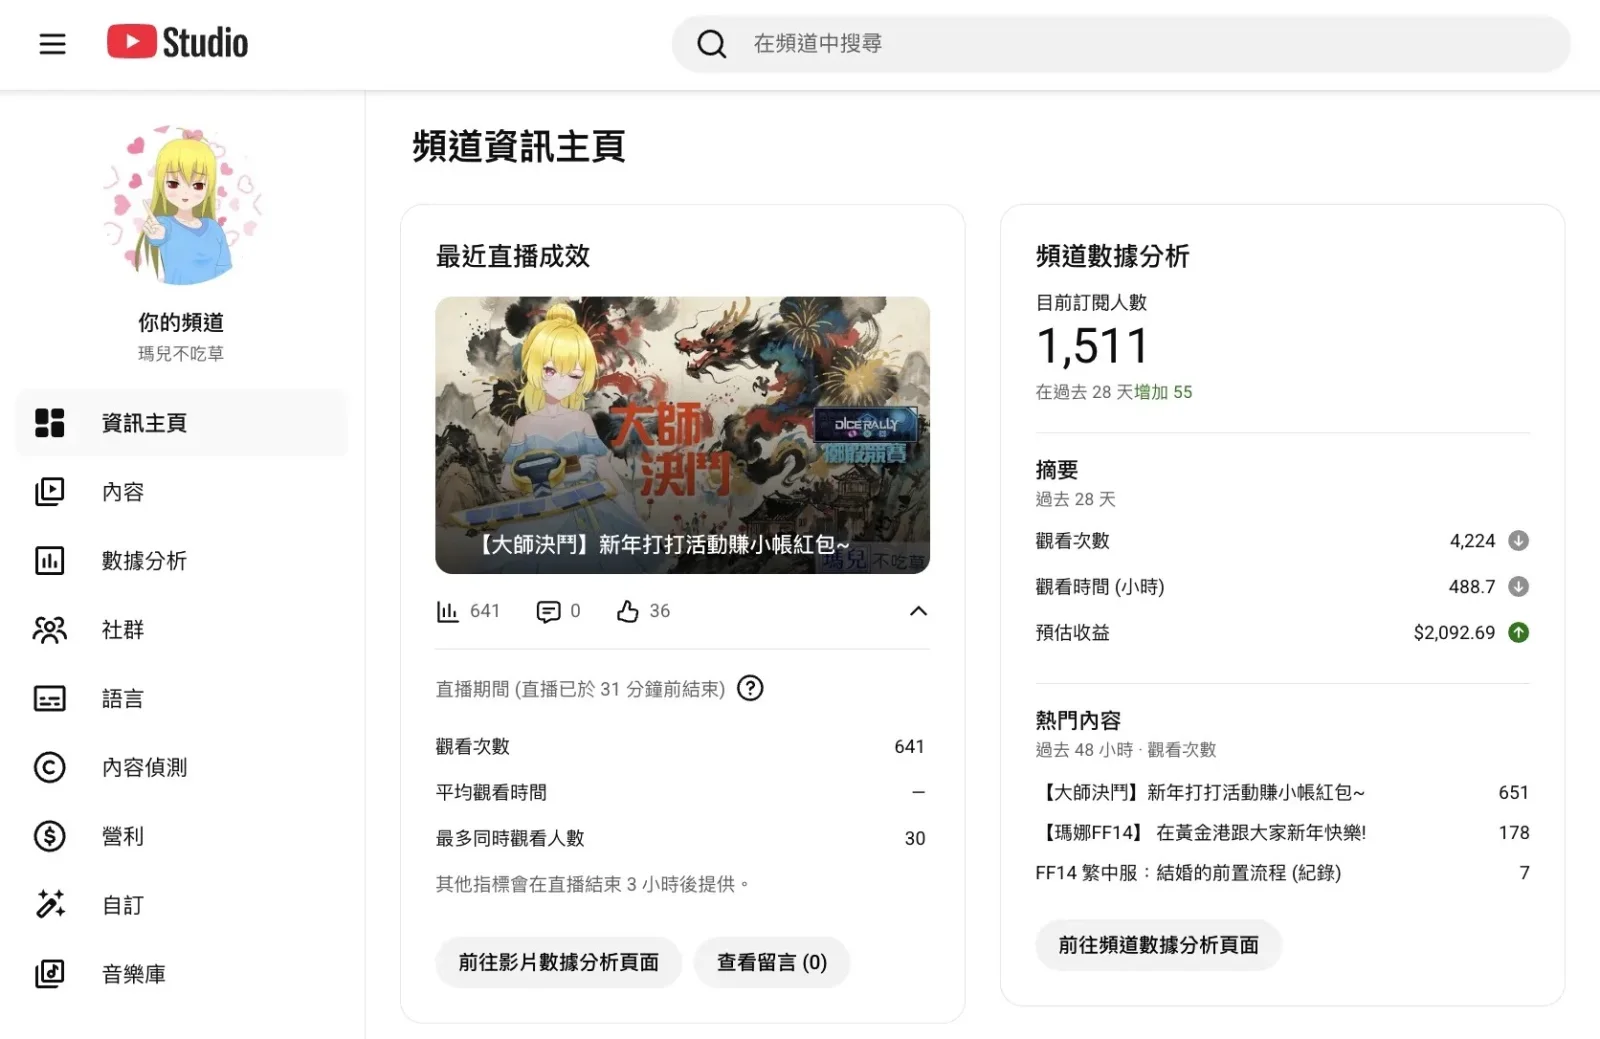
Task: Click the 查看留言 (0) button
Action: point(772,962)
